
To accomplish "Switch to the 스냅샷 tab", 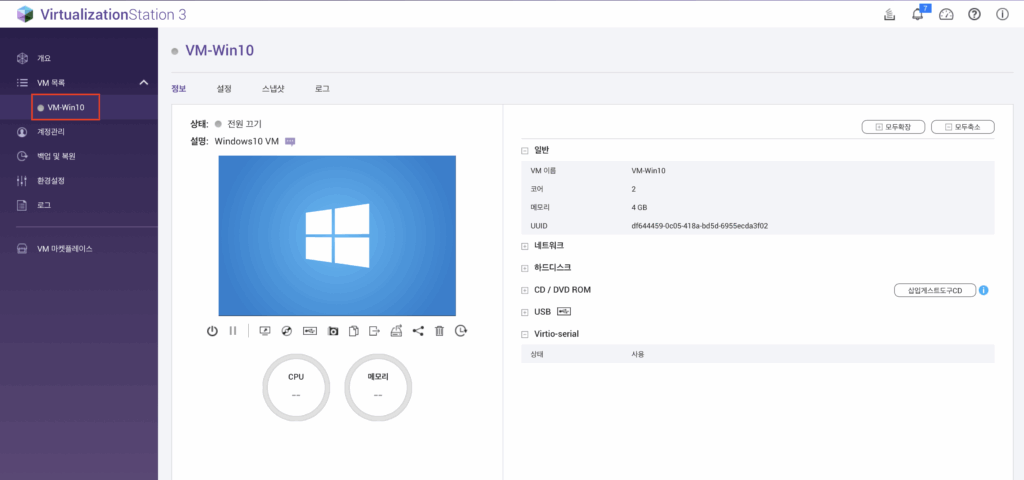I will click(x=273, y=89).
